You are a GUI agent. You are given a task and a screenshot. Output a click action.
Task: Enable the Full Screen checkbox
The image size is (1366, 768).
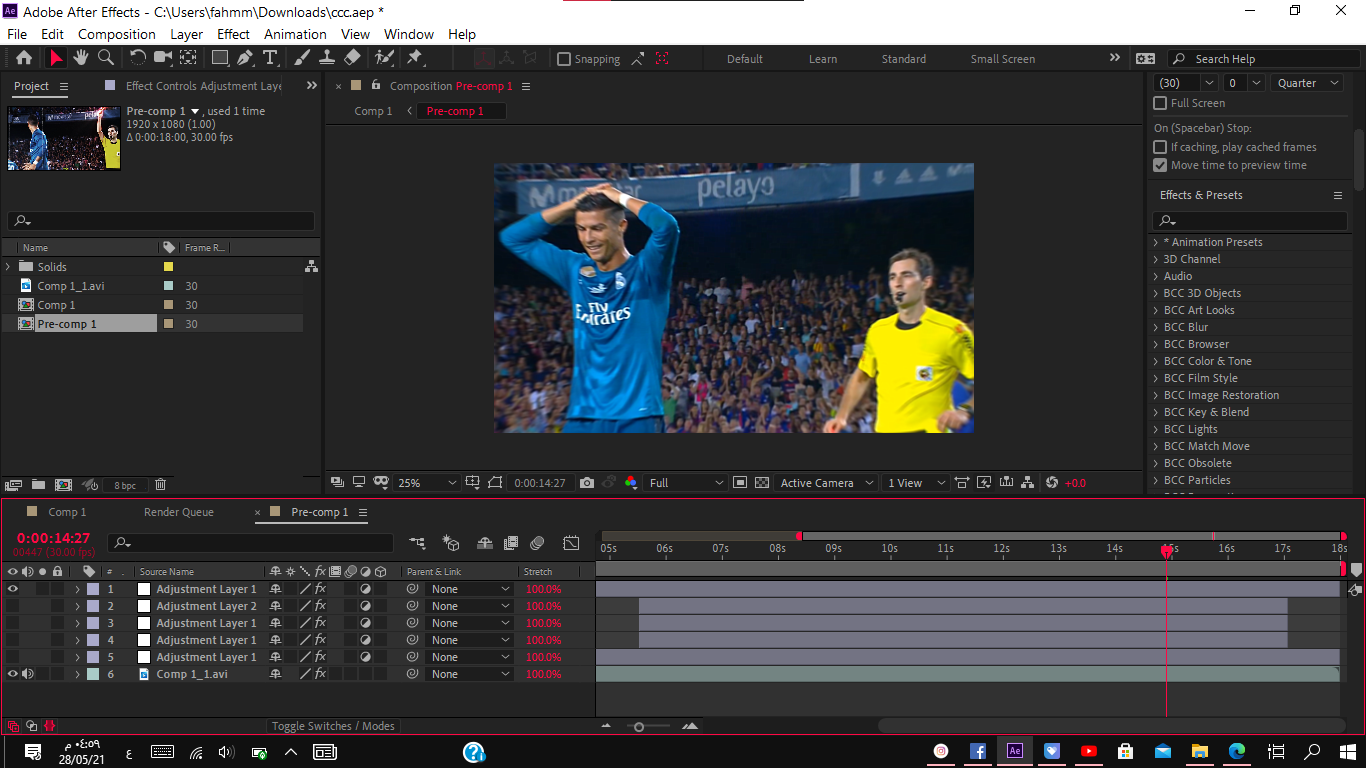[1160, 103]
